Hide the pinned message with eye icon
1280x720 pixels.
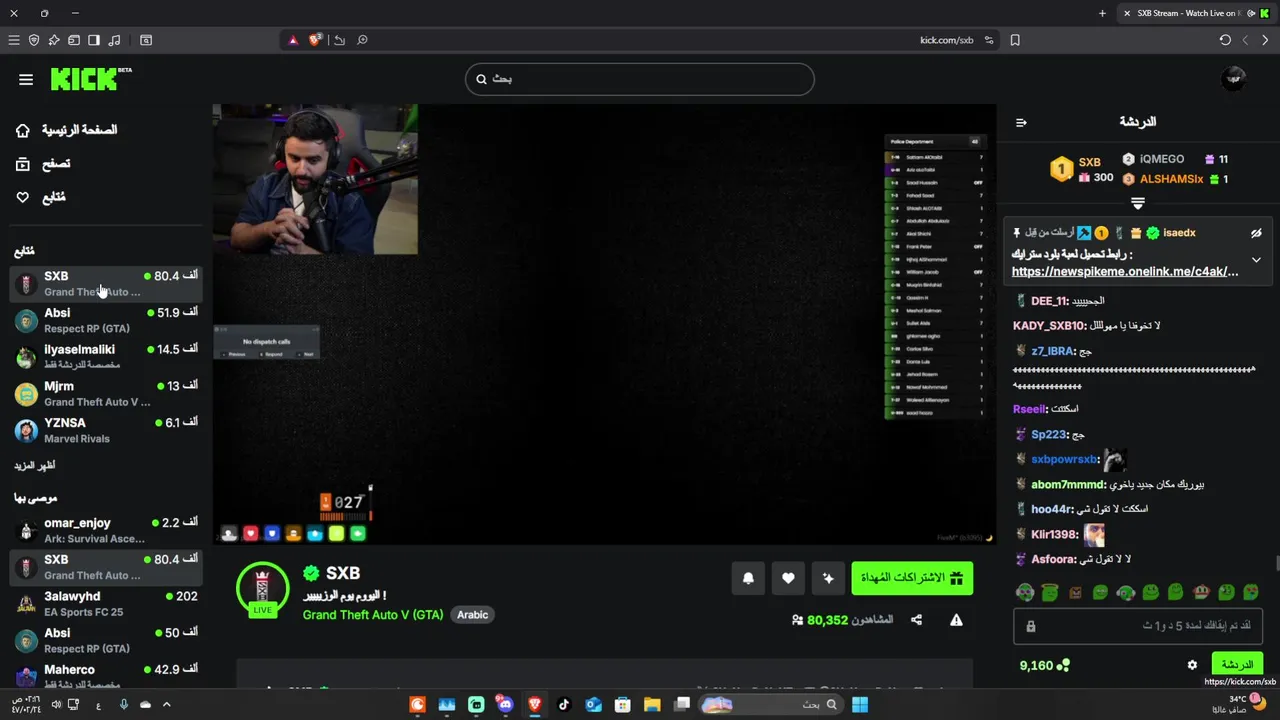click(x=1256, y=233)
